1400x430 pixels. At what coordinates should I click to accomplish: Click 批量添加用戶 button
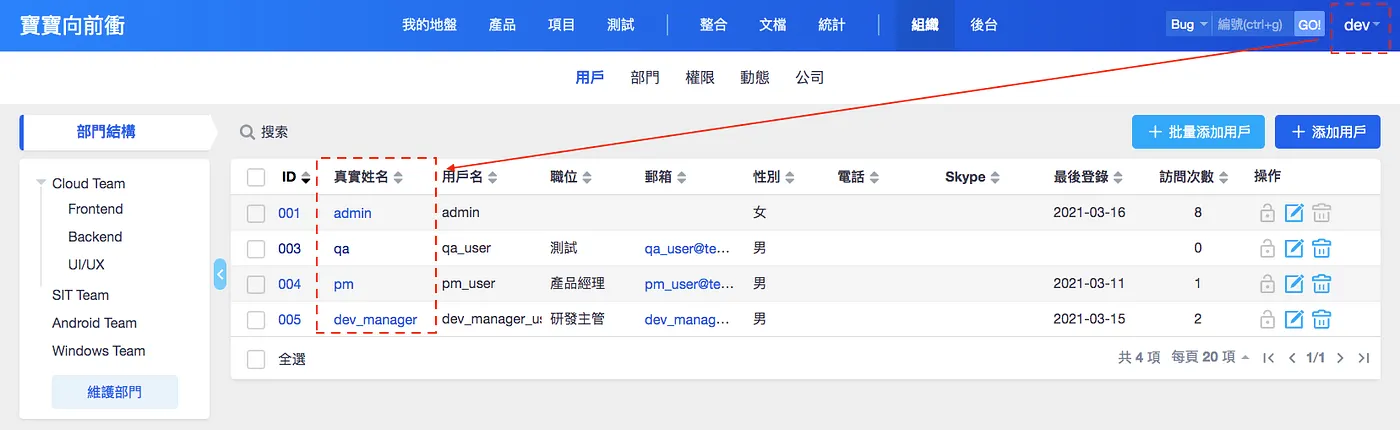click(1198, 132)
